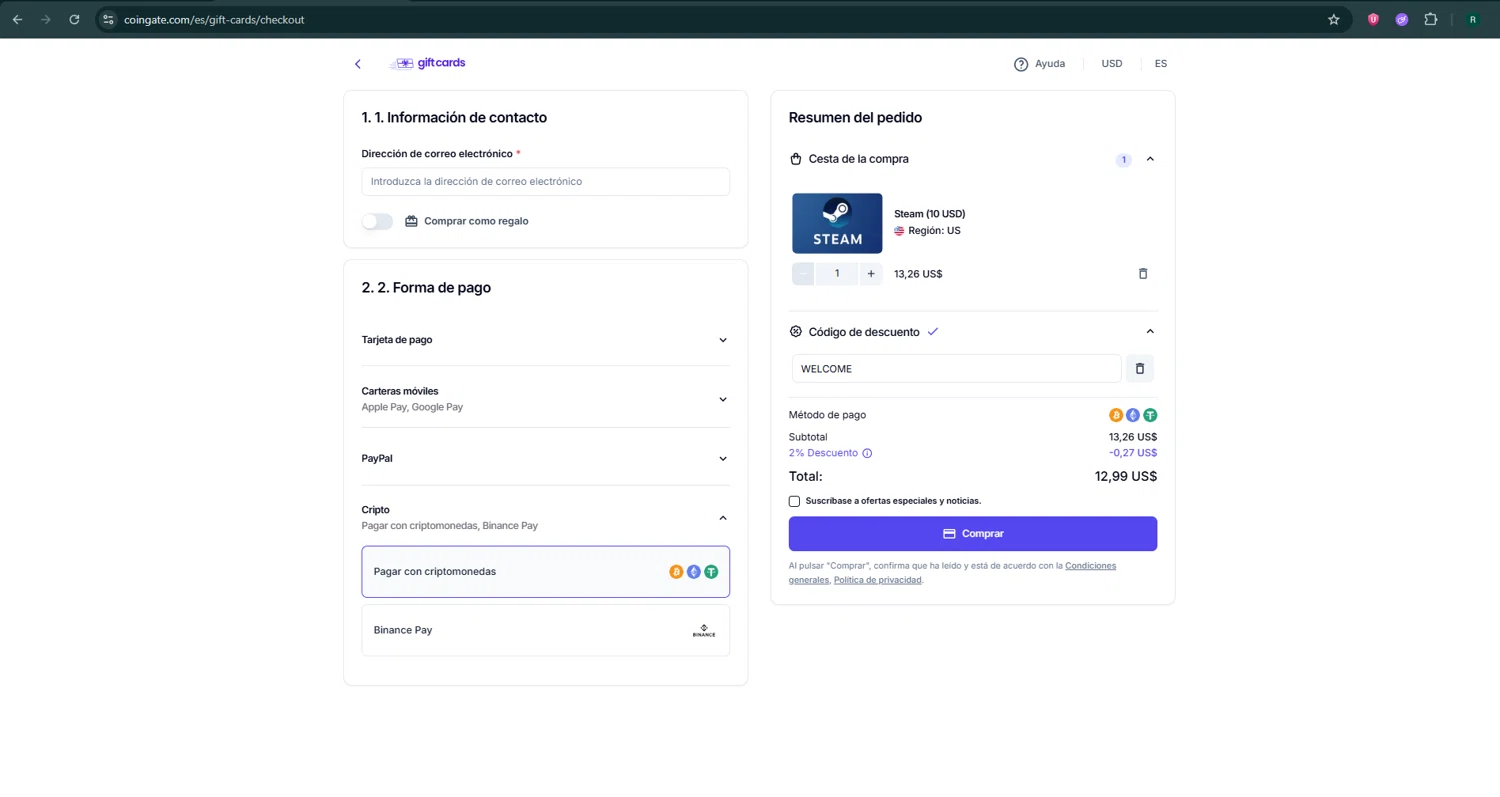Click the purple Comprar button

973,534
